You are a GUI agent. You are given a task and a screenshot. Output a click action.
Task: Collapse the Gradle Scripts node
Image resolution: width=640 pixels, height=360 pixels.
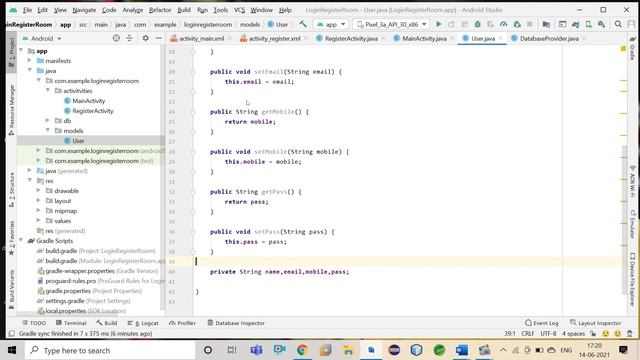(20, 240)
